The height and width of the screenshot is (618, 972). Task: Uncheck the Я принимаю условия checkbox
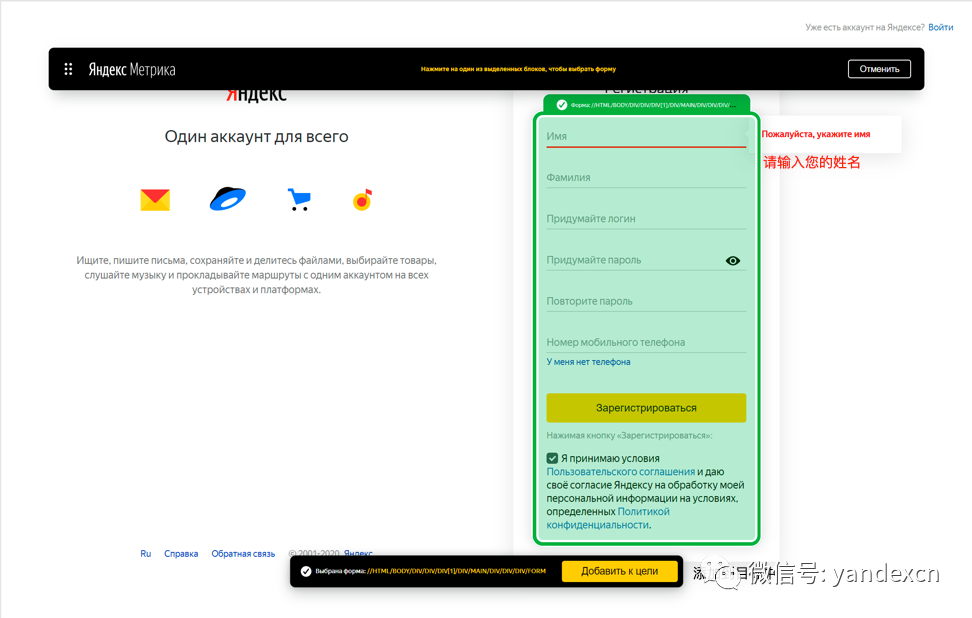552,458
